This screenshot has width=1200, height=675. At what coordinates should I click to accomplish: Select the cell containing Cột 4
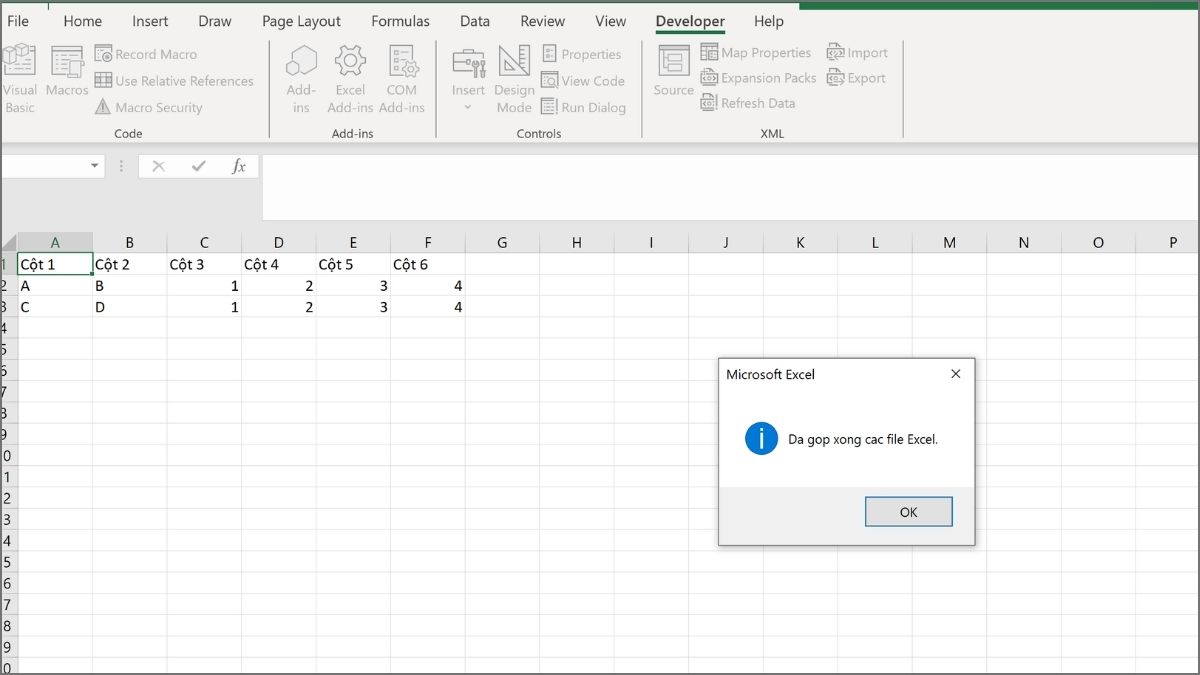(x=279, y=264)
